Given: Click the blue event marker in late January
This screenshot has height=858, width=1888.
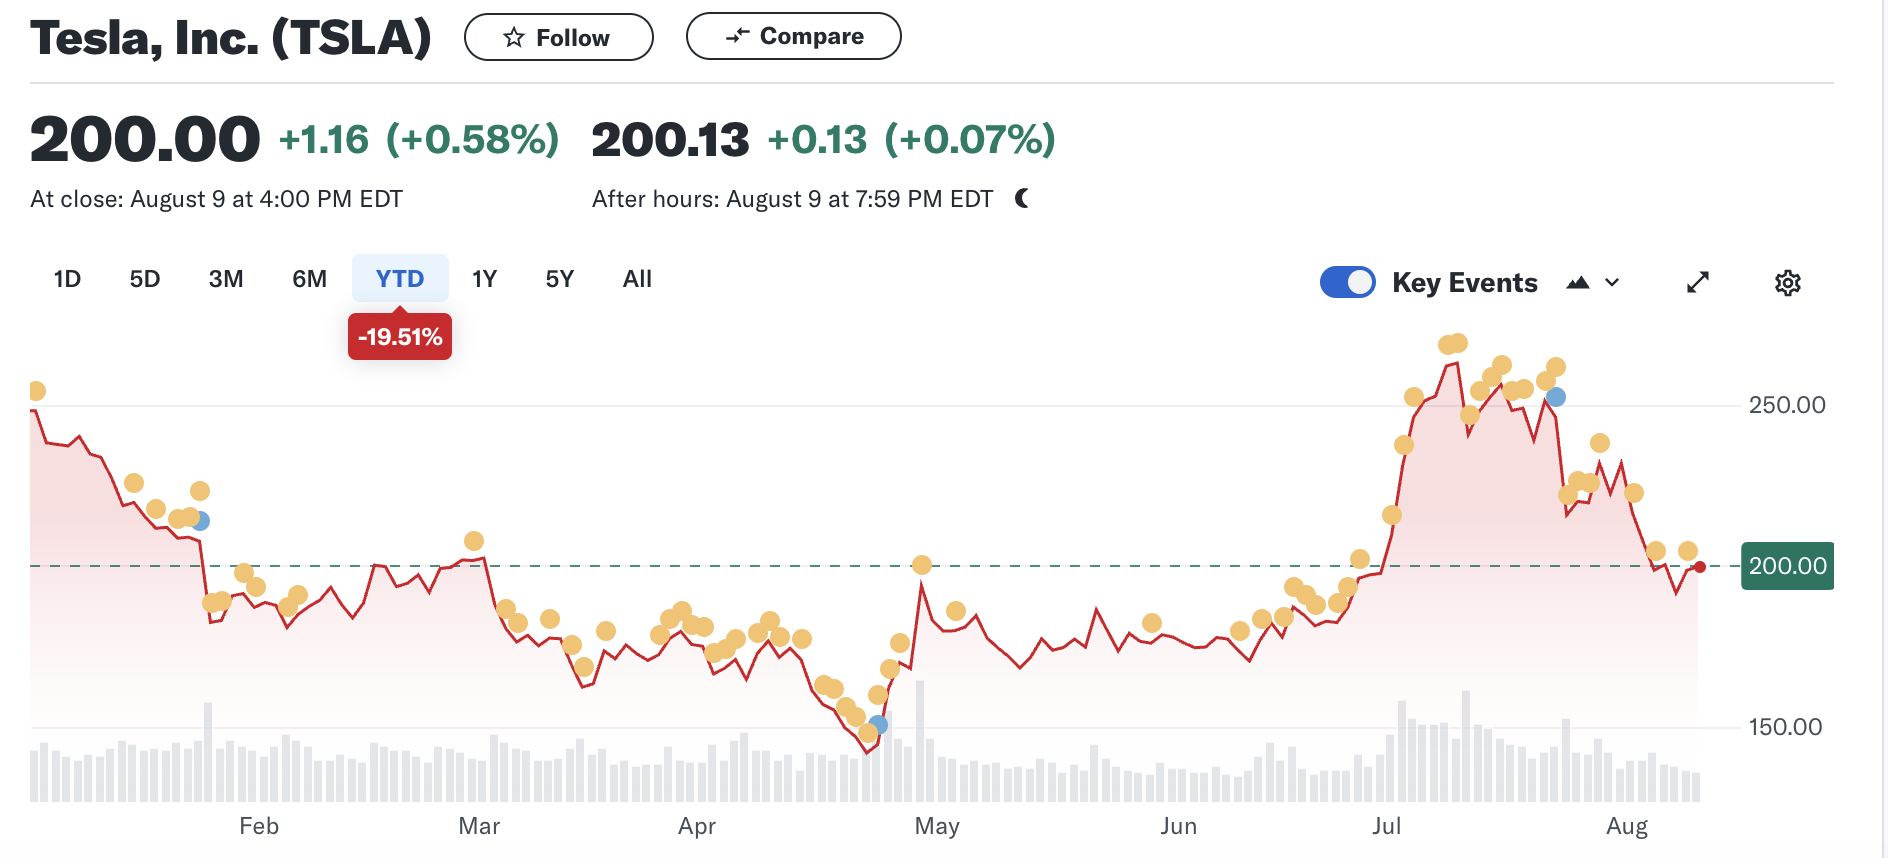Looking at the screenshot, I should pyautogui.click(x=201, y=521).
